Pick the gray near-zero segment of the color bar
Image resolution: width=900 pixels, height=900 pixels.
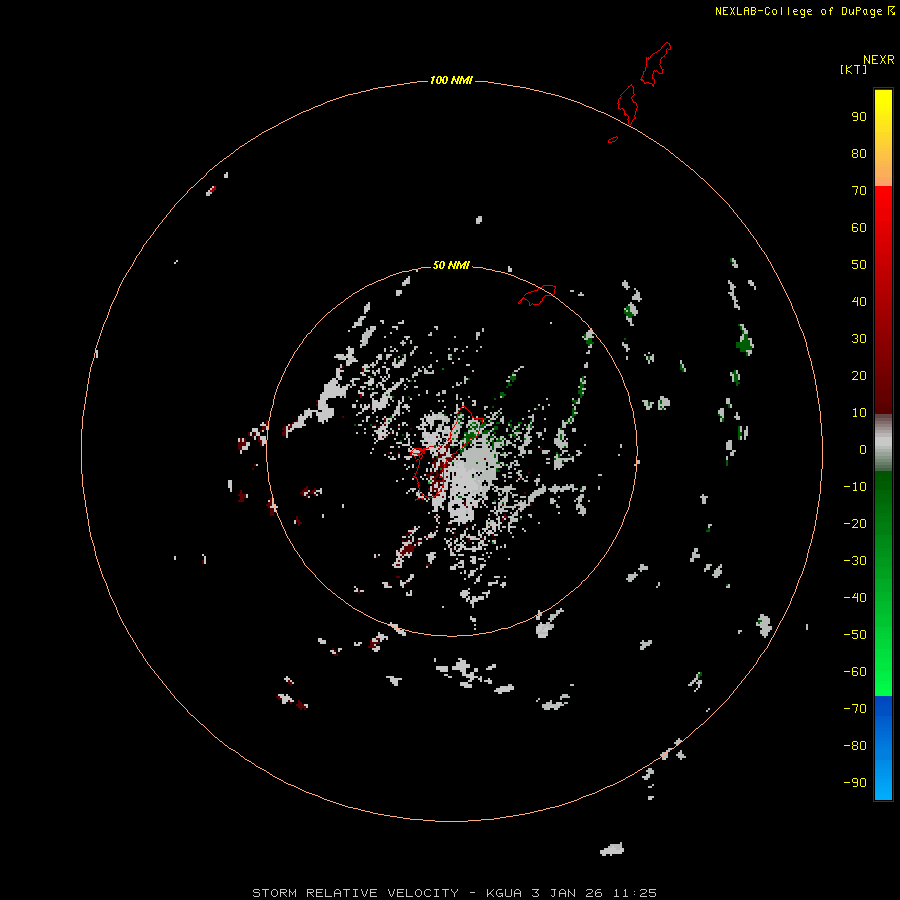[883, 443]
